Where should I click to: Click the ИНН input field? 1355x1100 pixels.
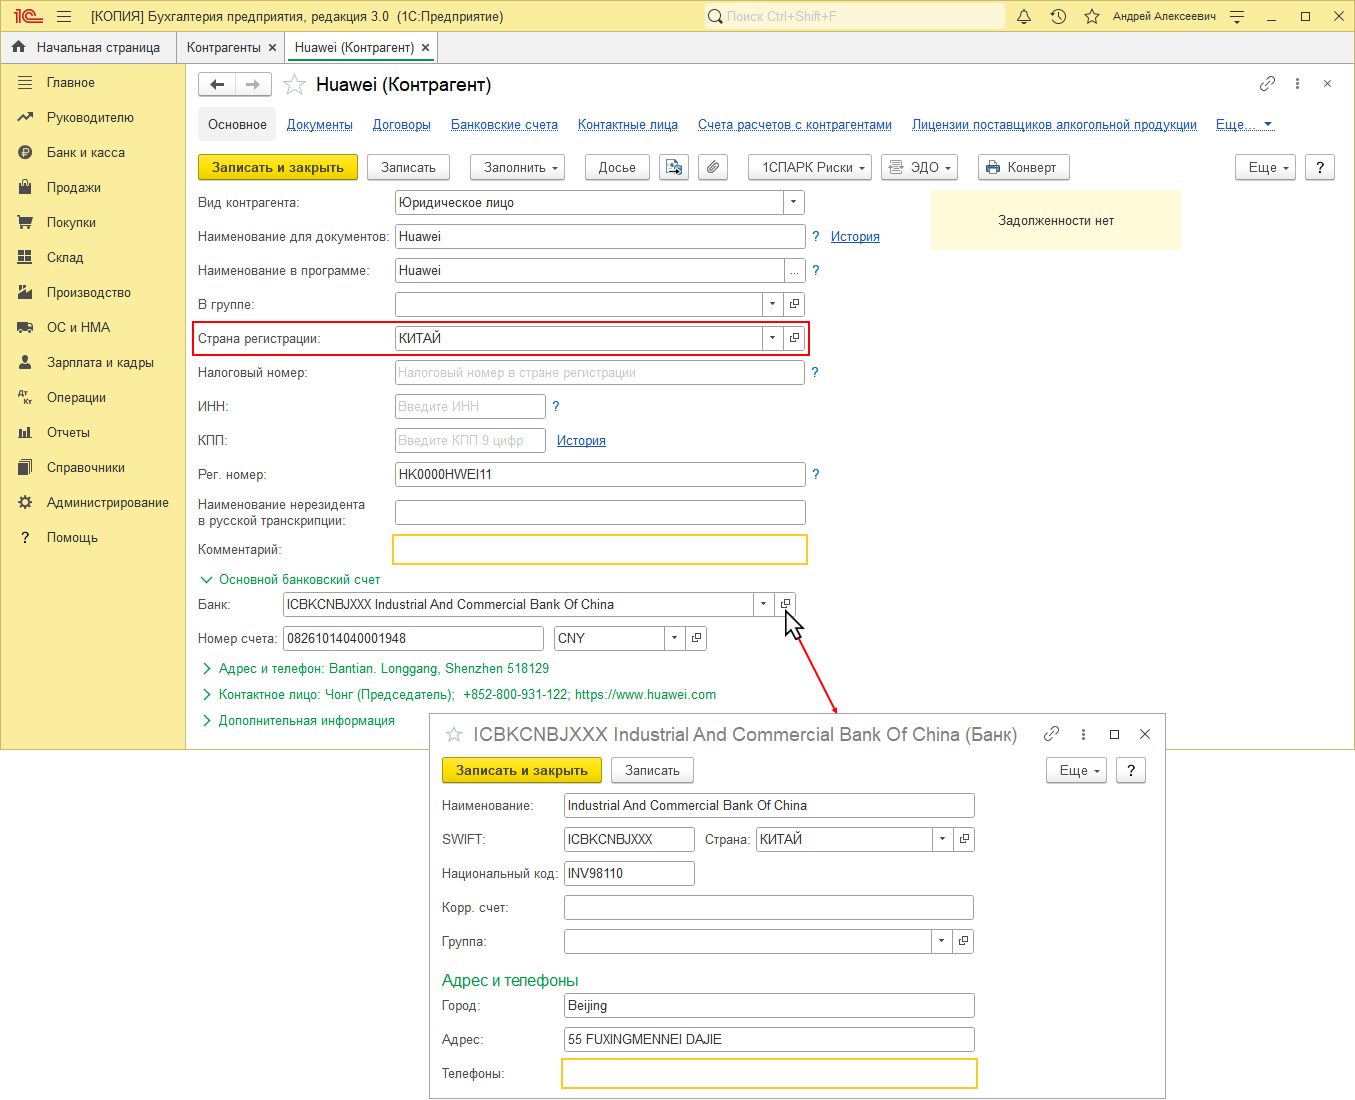point(470,406)
